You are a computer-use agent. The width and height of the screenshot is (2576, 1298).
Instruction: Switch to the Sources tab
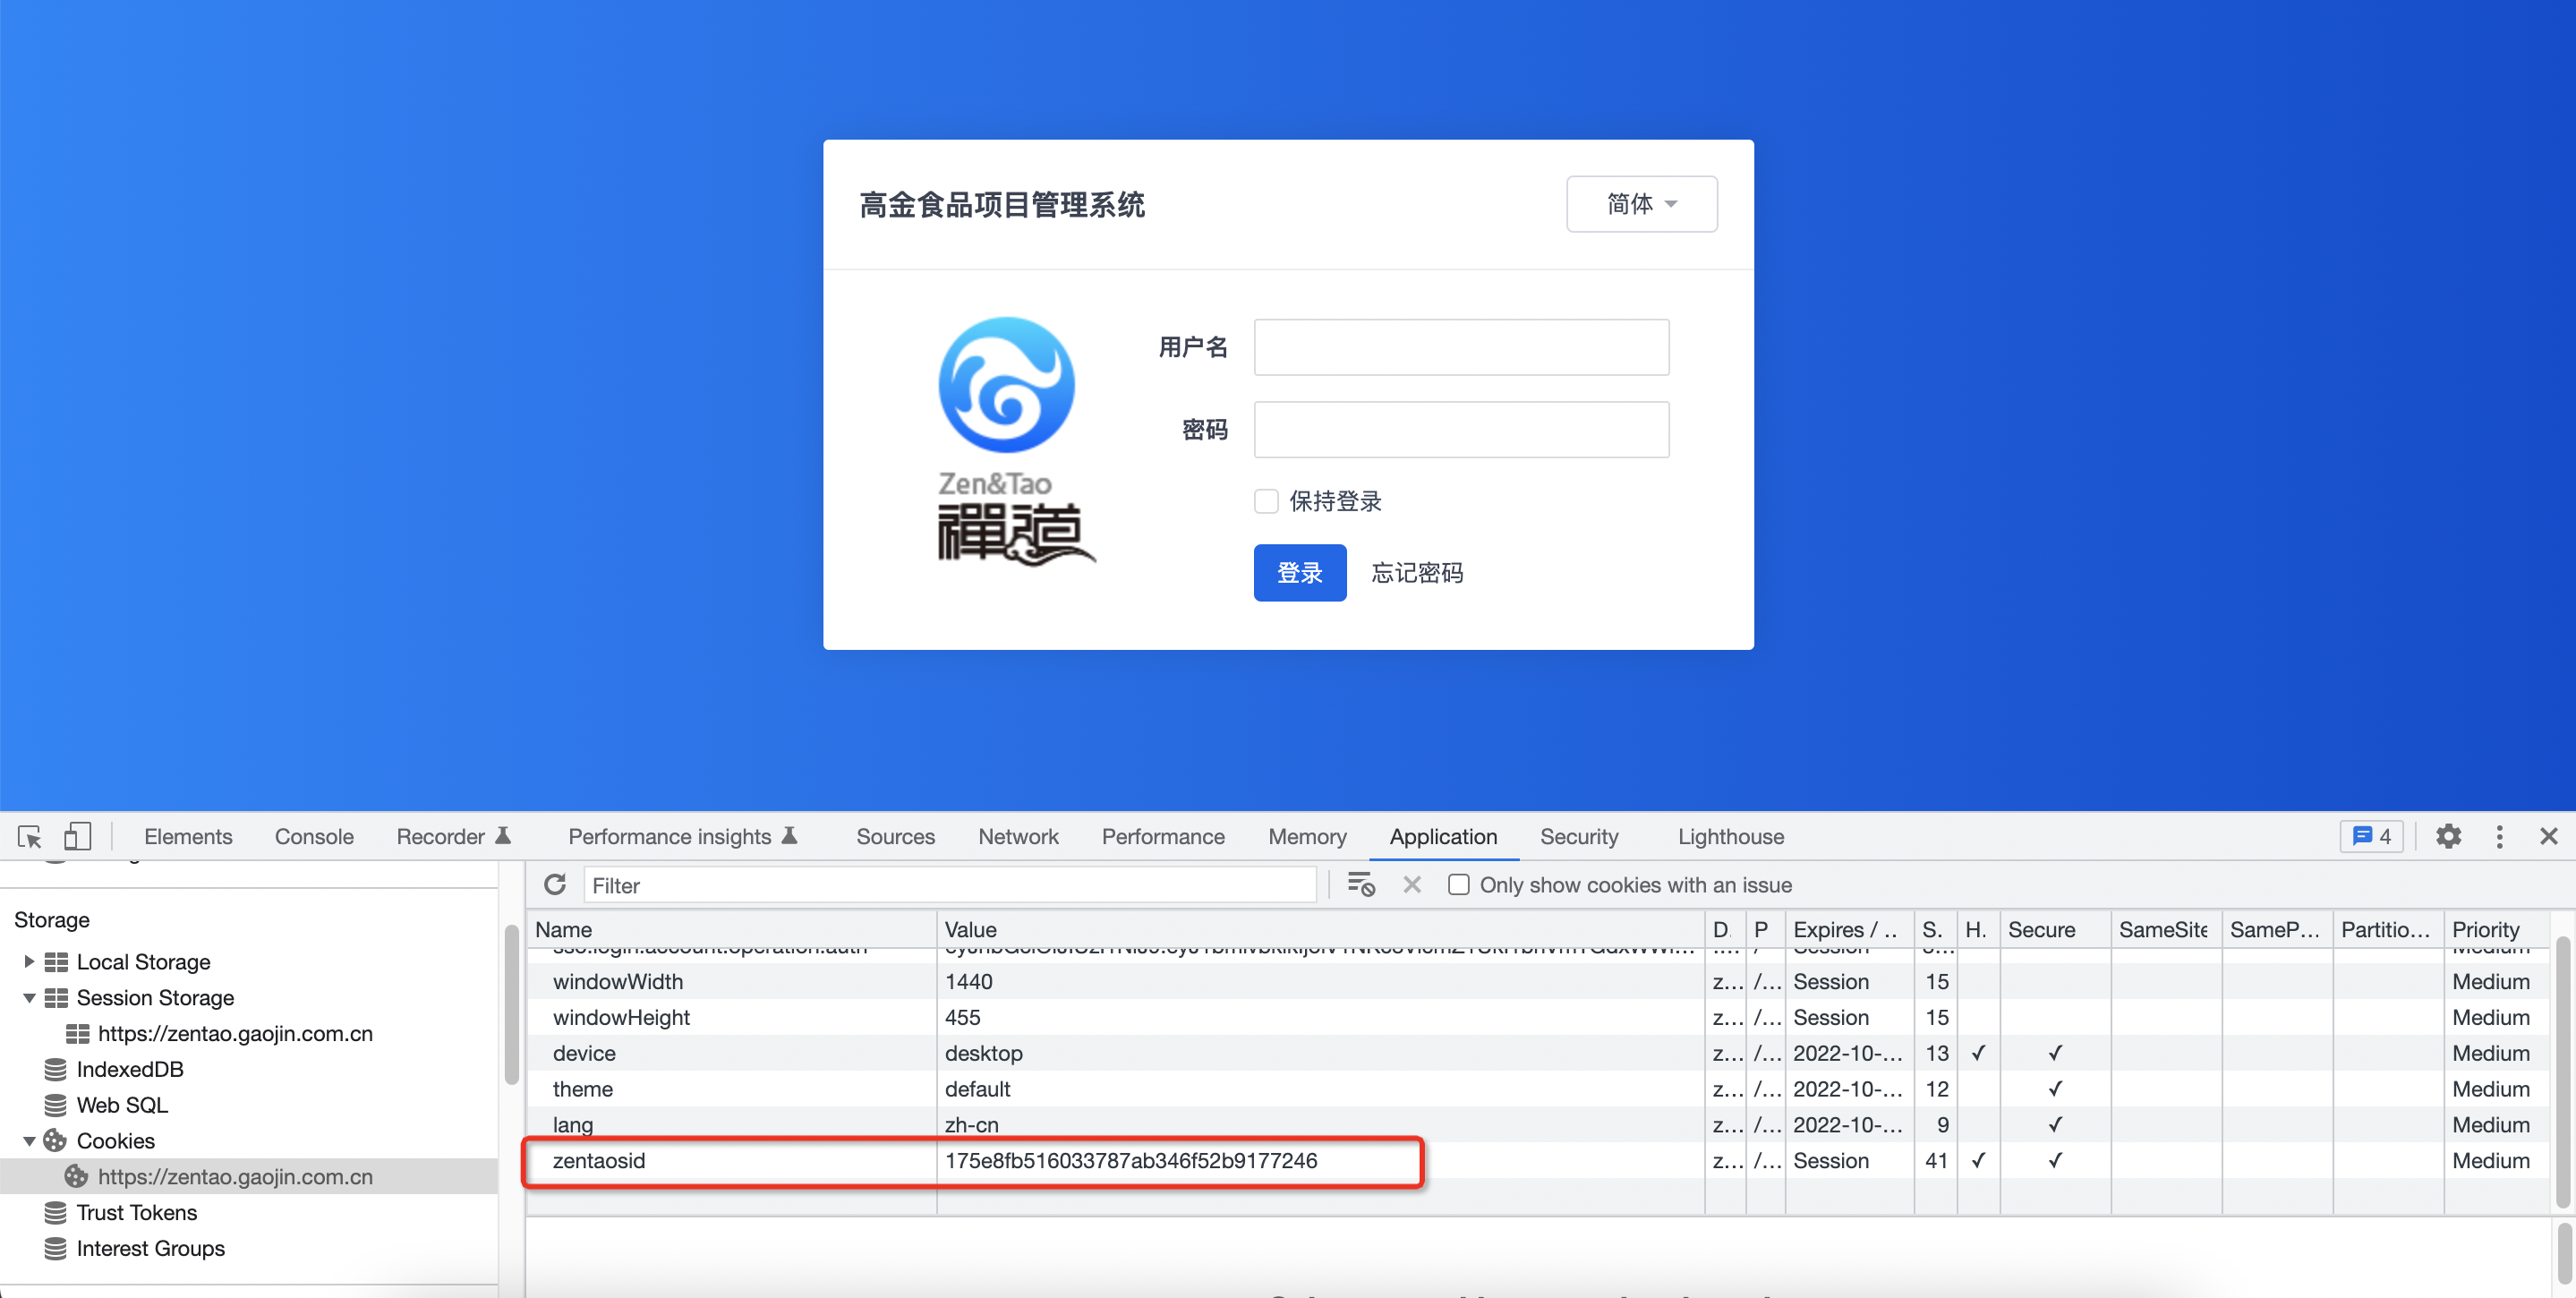pos(895,836)
